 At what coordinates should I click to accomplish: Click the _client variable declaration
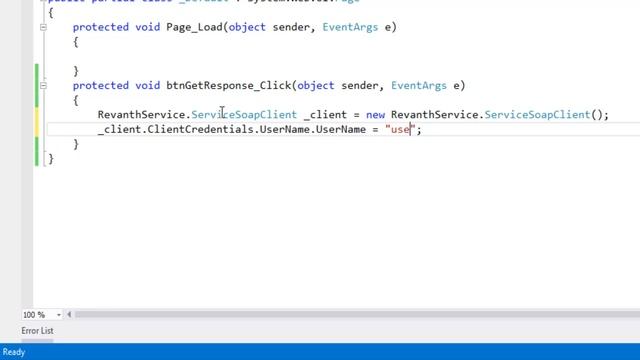pos(325,115)
